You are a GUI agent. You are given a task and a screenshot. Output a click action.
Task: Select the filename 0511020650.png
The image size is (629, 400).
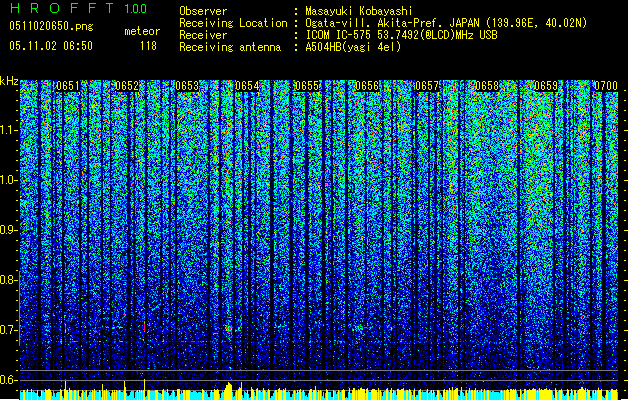click(51, 26)
